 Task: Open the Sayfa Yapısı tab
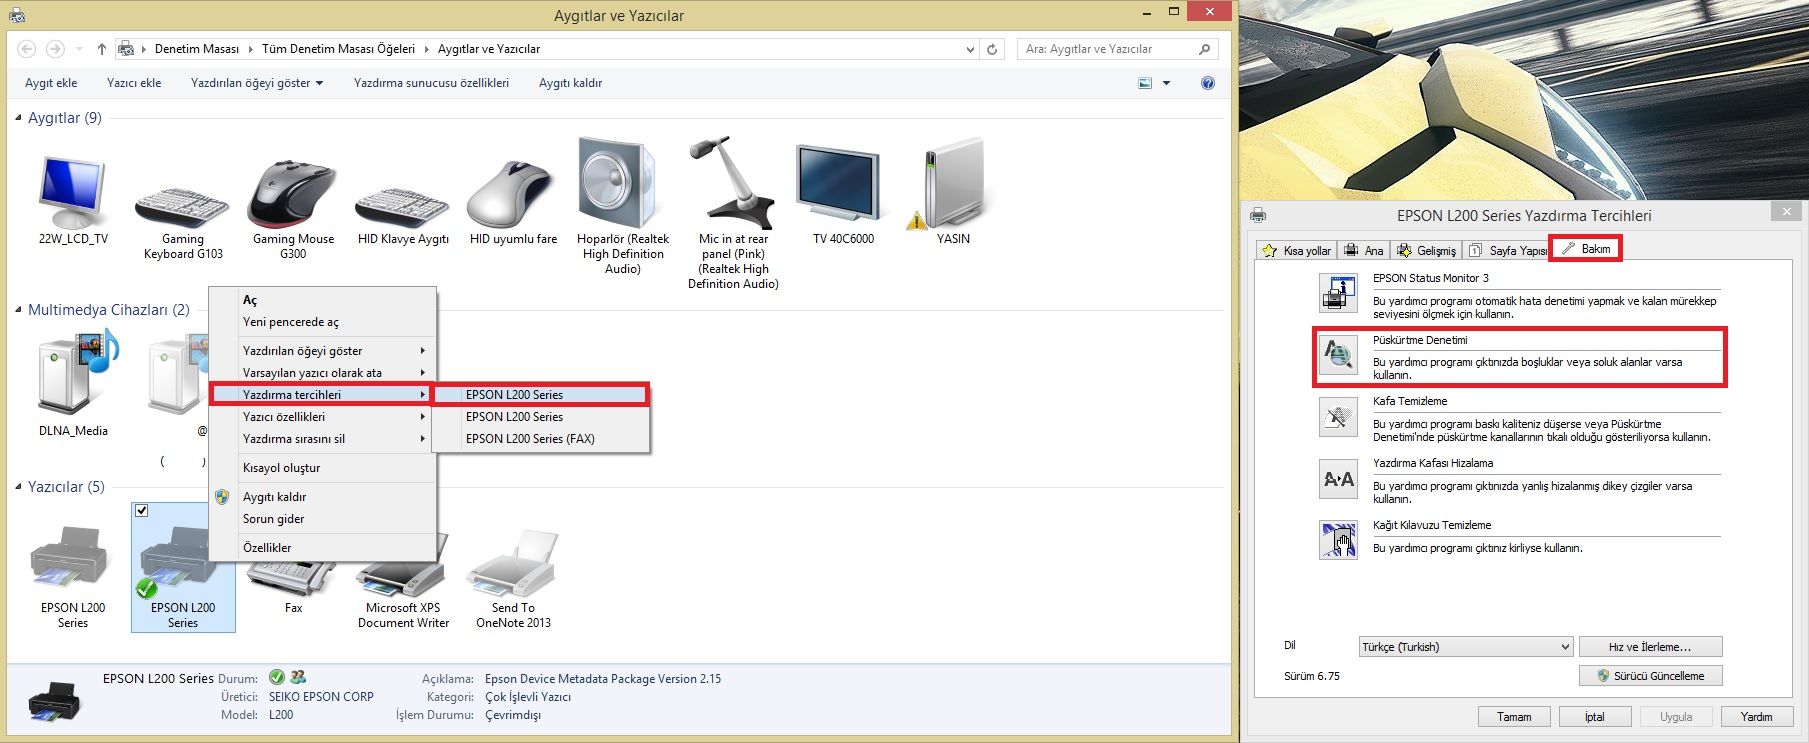pos(1507,250)
